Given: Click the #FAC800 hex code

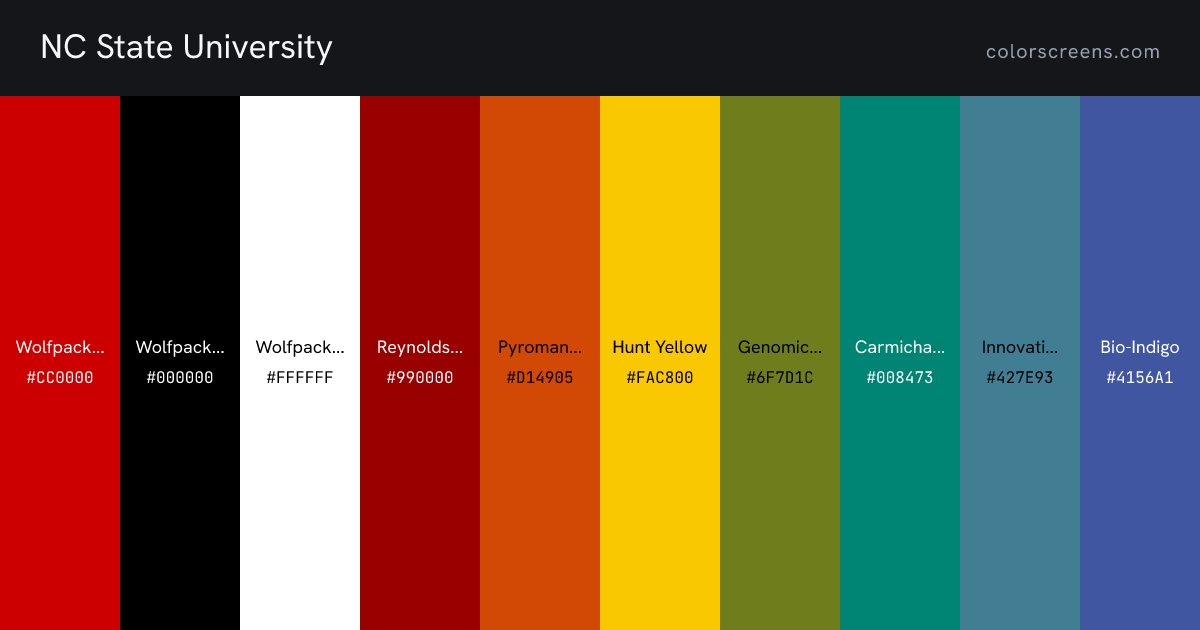Looking at the screenshot, I should tap(660, 378).
